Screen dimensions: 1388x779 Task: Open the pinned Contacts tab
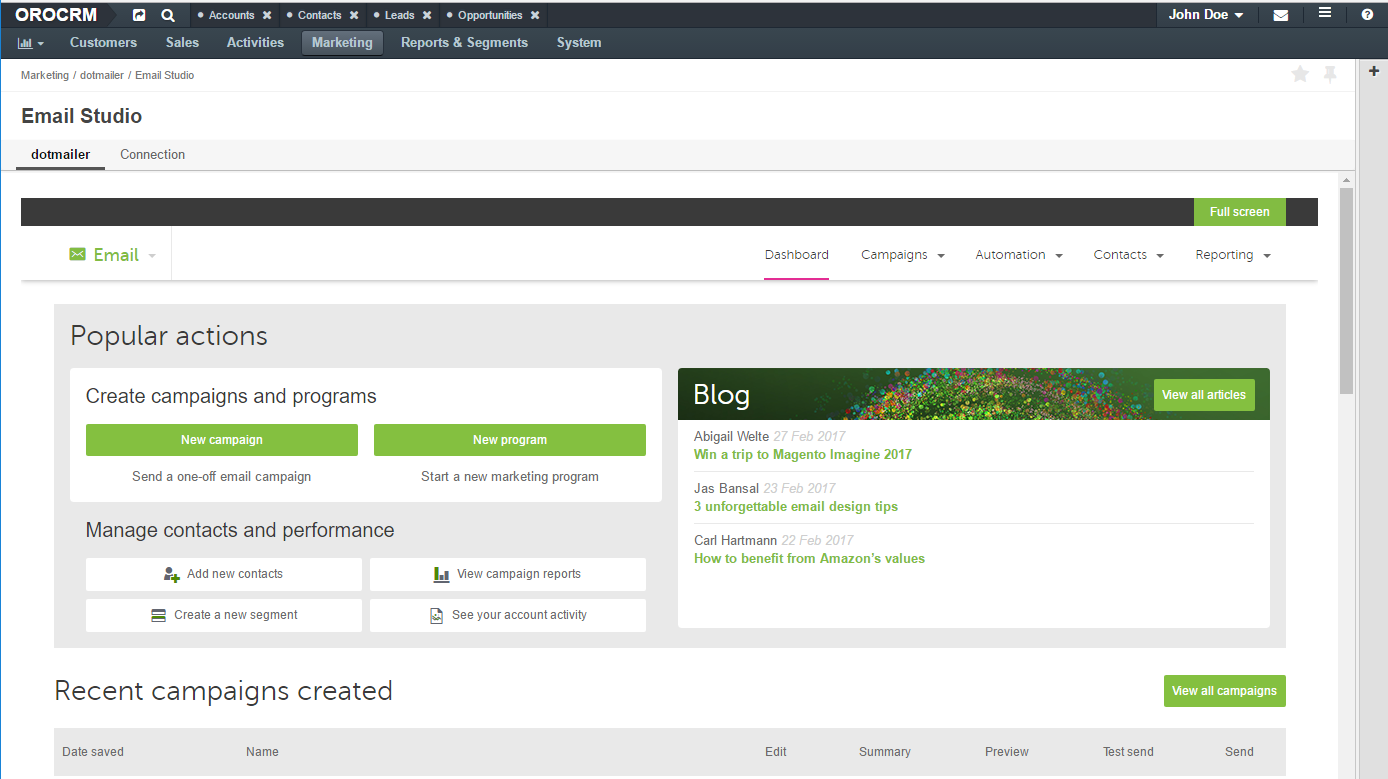[319, 16]
